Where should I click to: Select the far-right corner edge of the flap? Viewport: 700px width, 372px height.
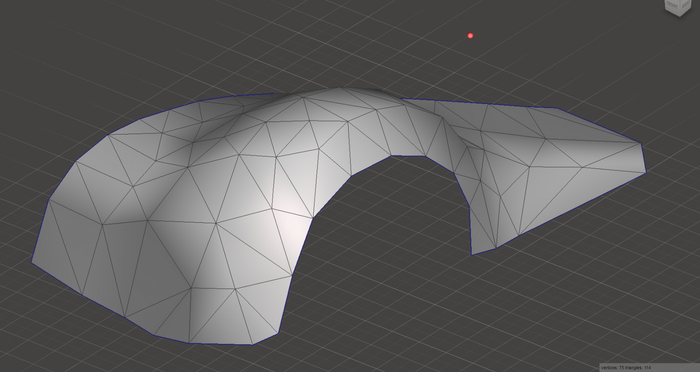point(644,158)
